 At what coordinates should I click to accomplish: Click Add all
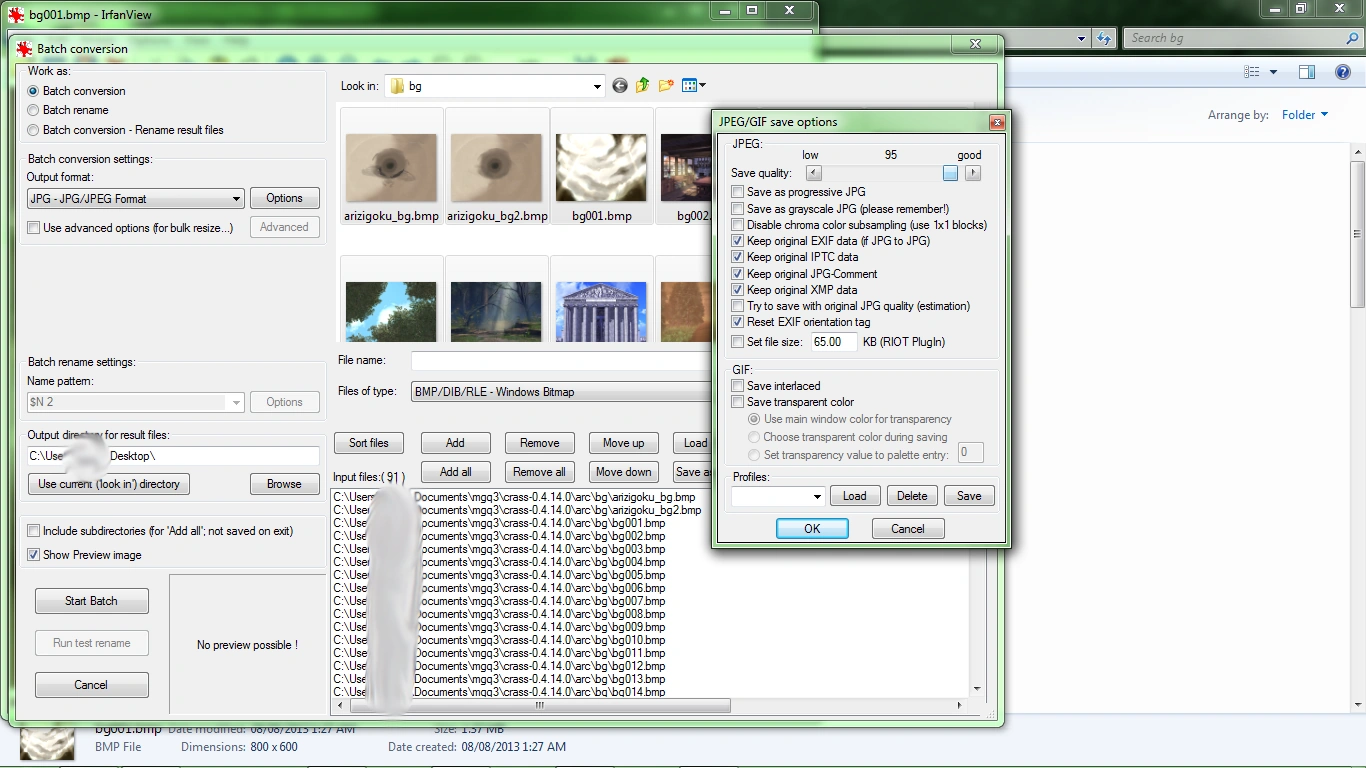[455, 472]
